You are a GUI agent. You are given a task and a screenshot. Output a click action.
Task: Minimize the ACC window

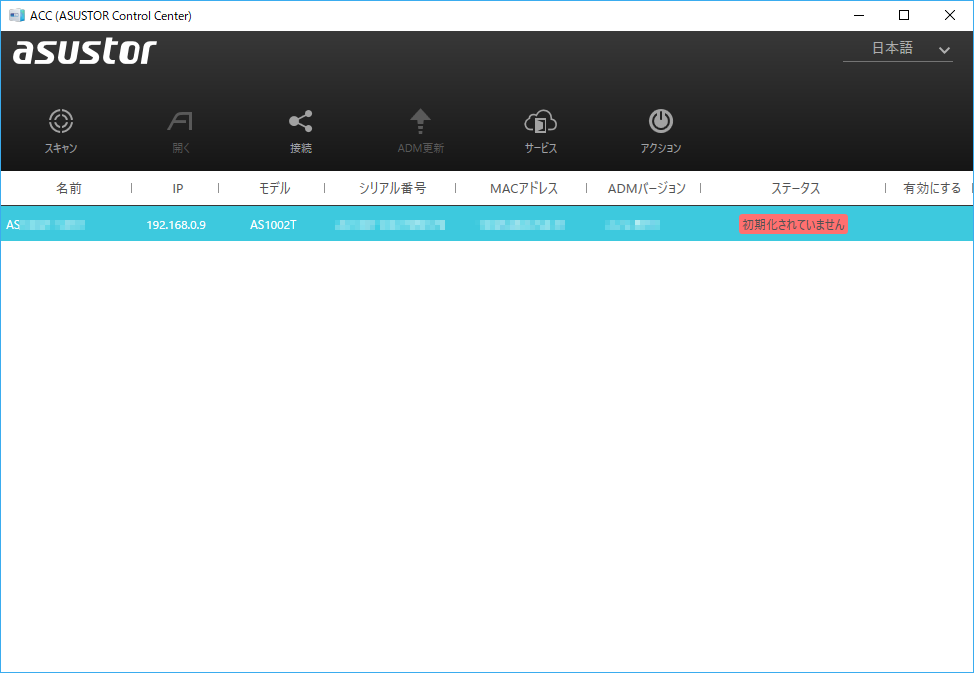859,15
